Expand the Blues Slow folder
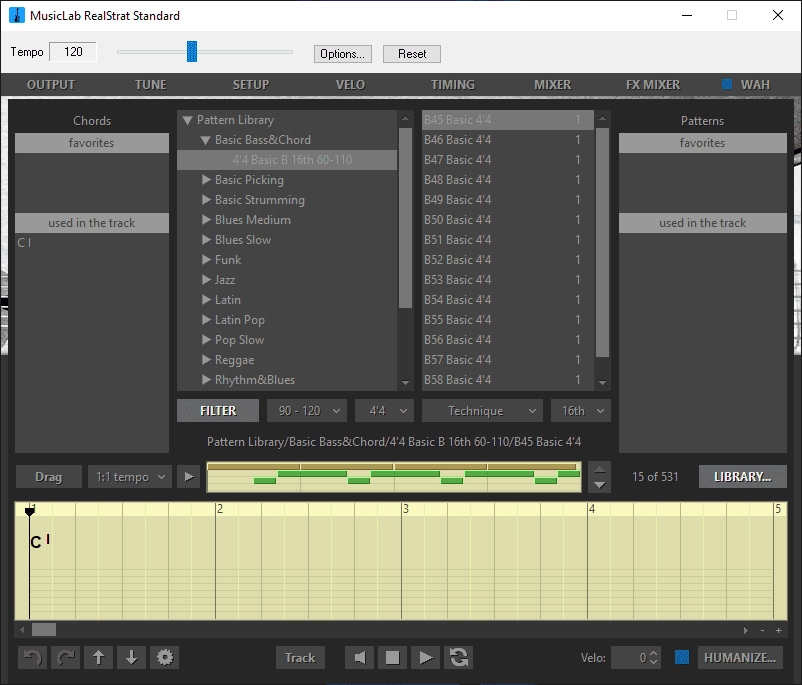The height and width of the screenshot is (685, 802). [206, 239]
